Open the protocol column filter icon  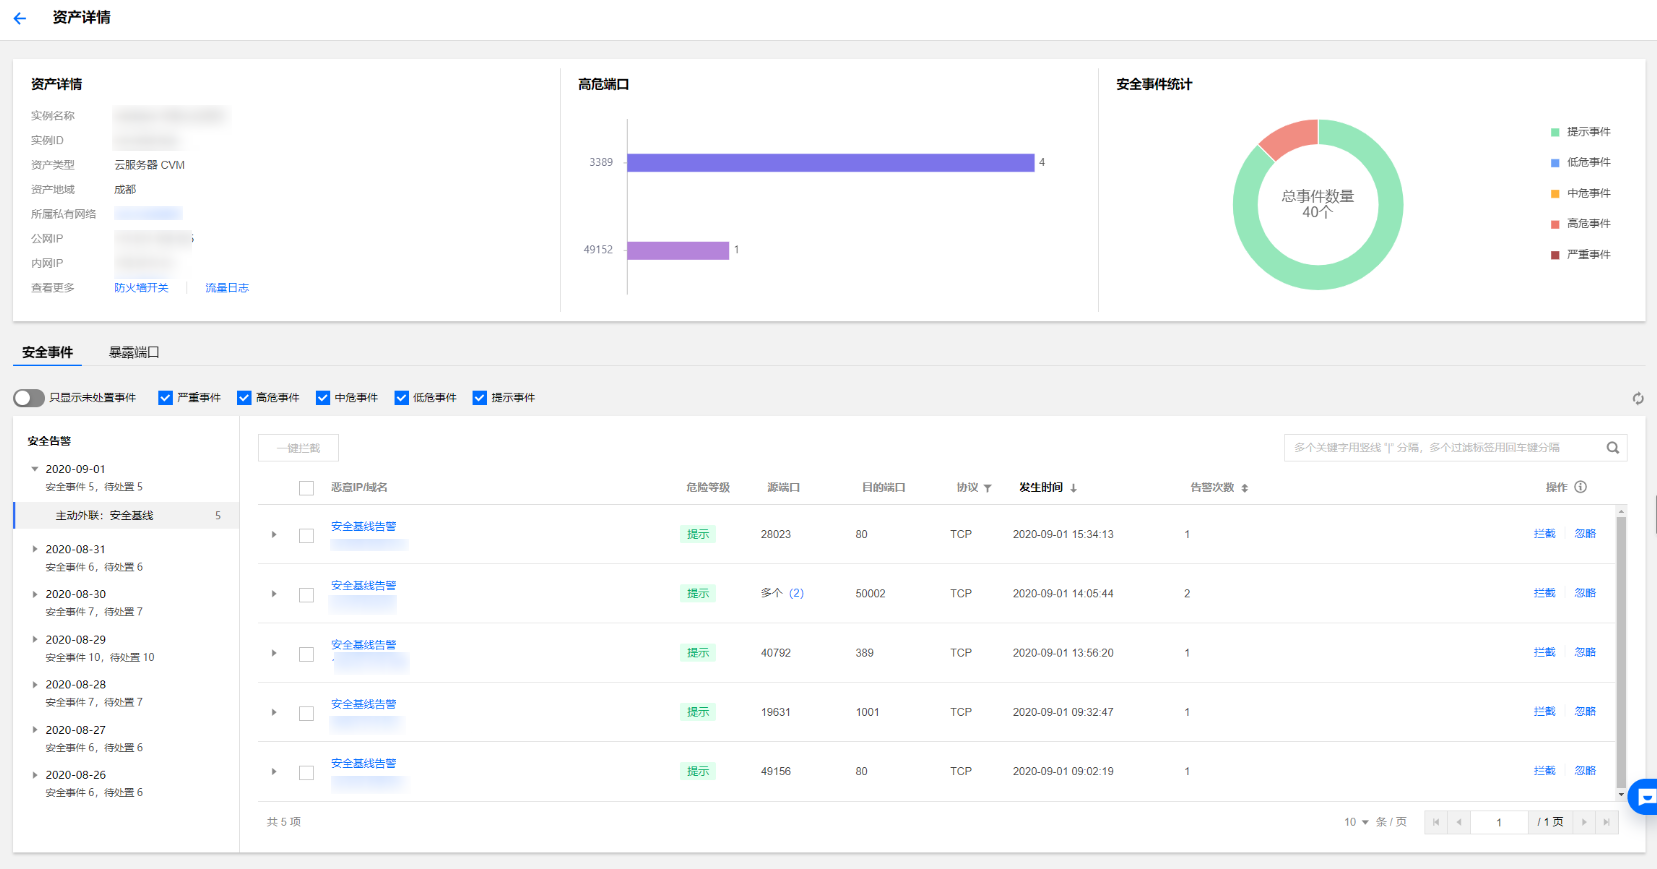[988, 488]
